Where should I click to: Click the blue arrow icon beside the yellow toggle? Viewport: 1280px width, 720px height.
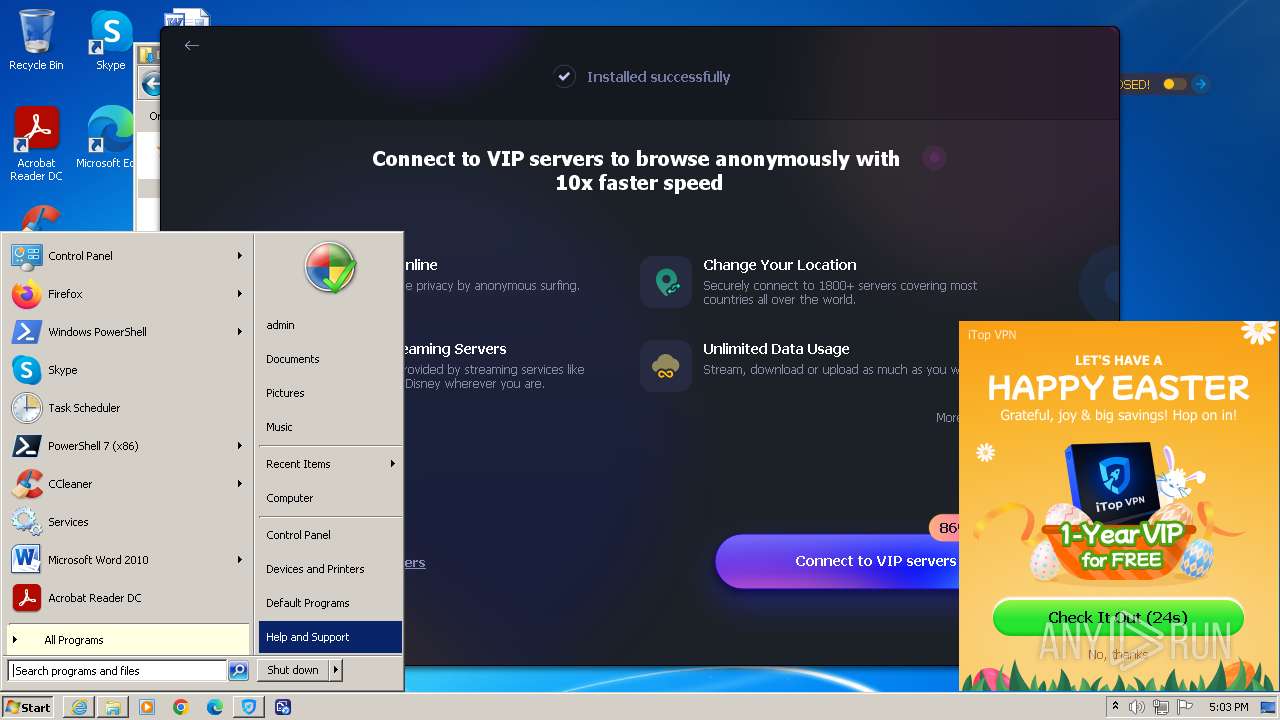pyautogui.click(x=1201, y=85)
